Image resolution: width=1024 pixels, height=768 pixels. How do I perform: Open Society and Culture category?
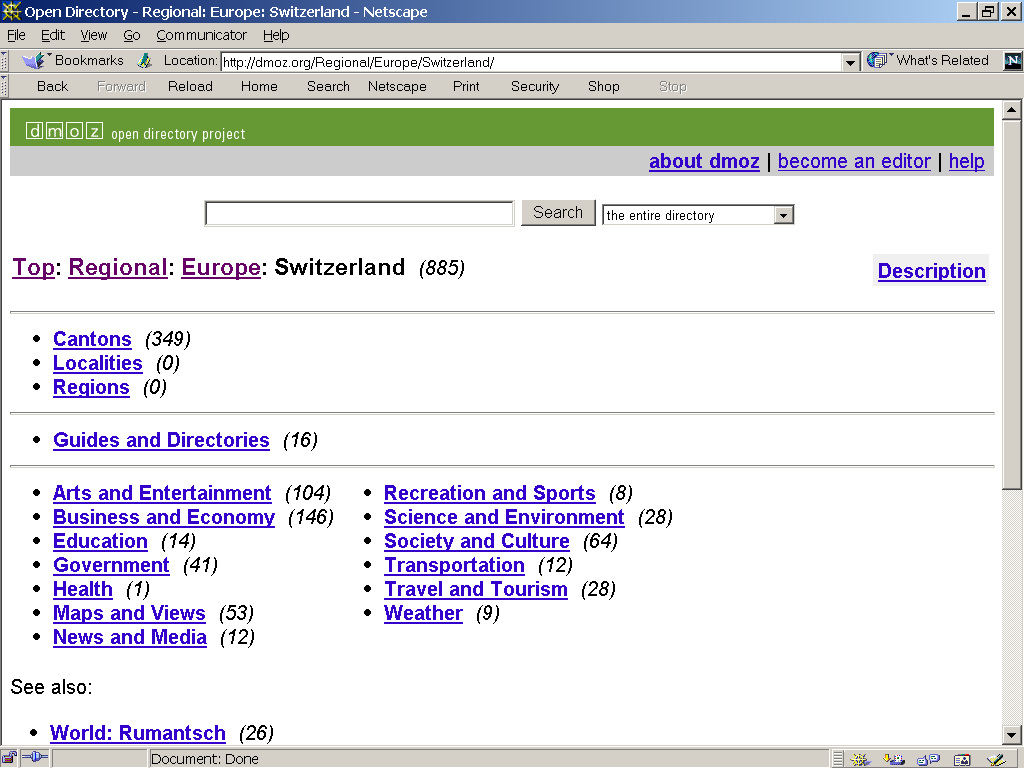[x=477, y=541]
